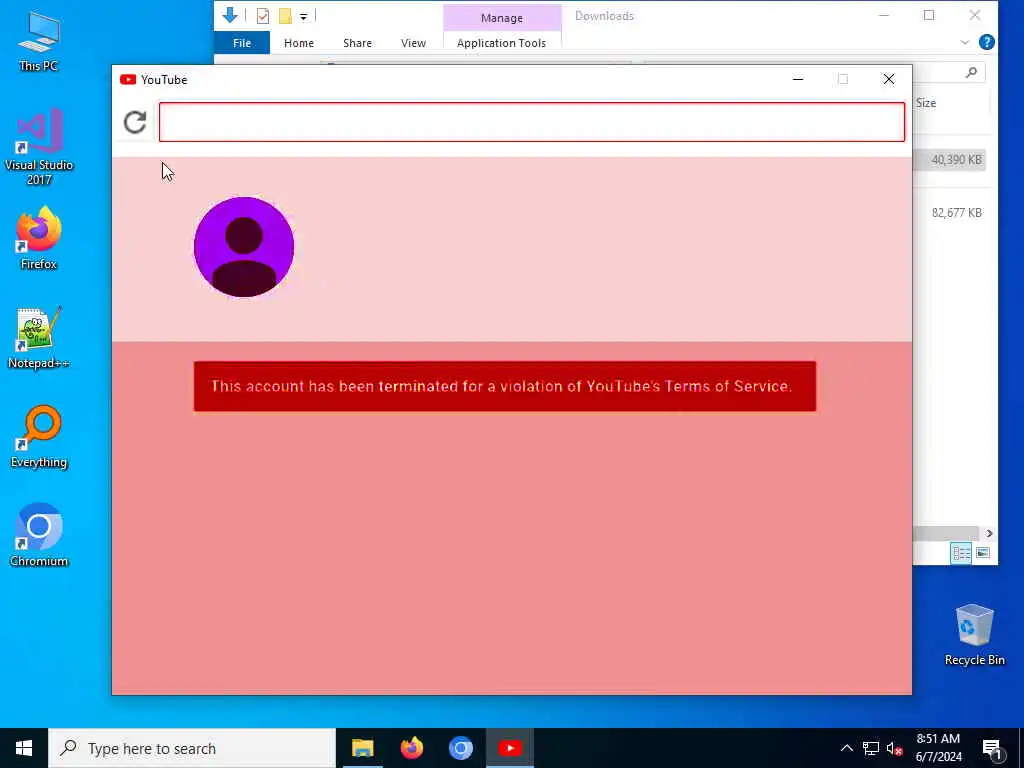1024x768 pixels.
Task: Click the YouTube taskbar icon
Action: pos(510,748)
